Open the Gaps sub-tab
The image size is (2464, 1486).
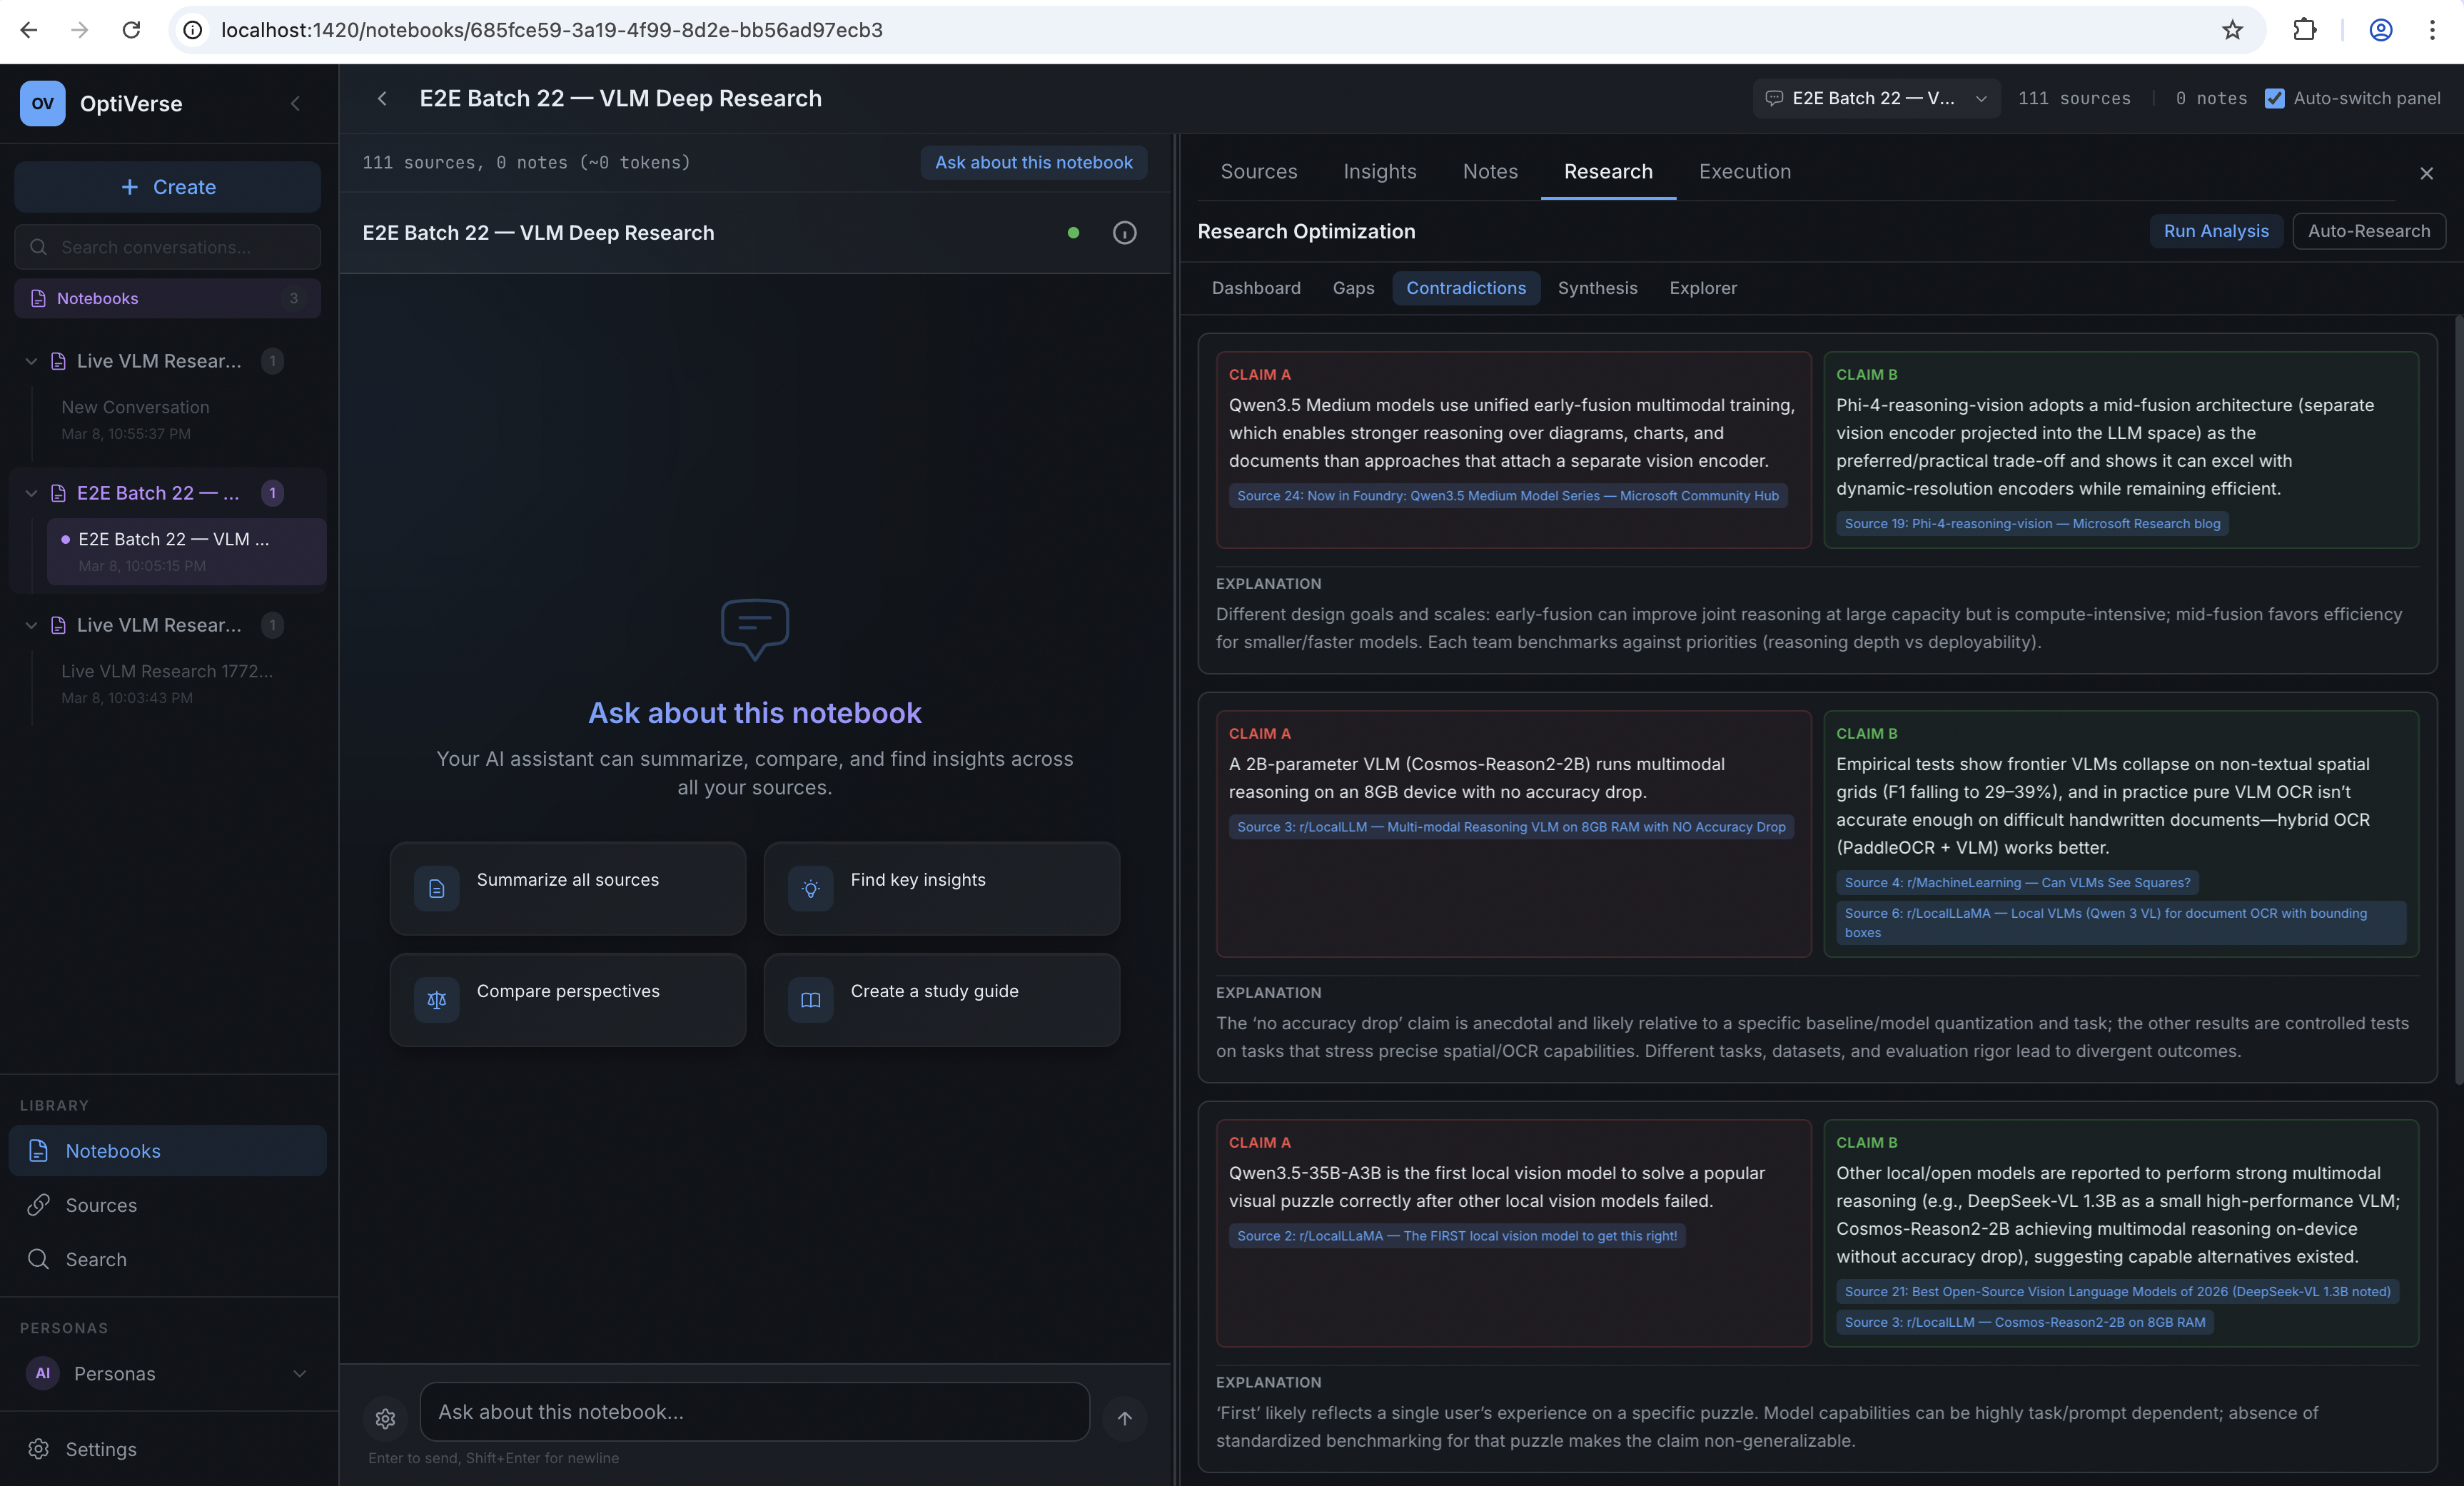(x=1353, y=288)
